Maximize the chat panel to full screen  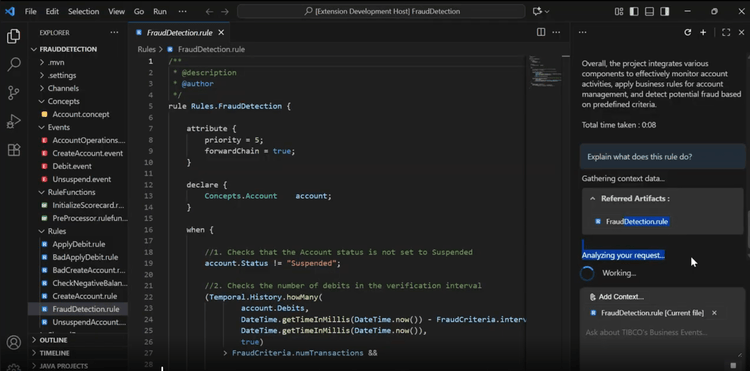(726, 33)
